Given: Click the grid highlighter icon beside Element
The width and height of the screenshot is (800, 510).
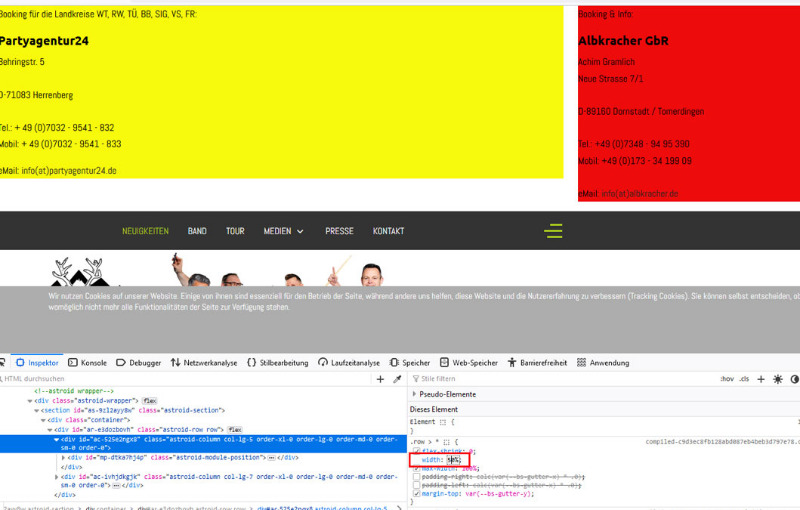Looking at the screenshot, I should tap(443, 422).
